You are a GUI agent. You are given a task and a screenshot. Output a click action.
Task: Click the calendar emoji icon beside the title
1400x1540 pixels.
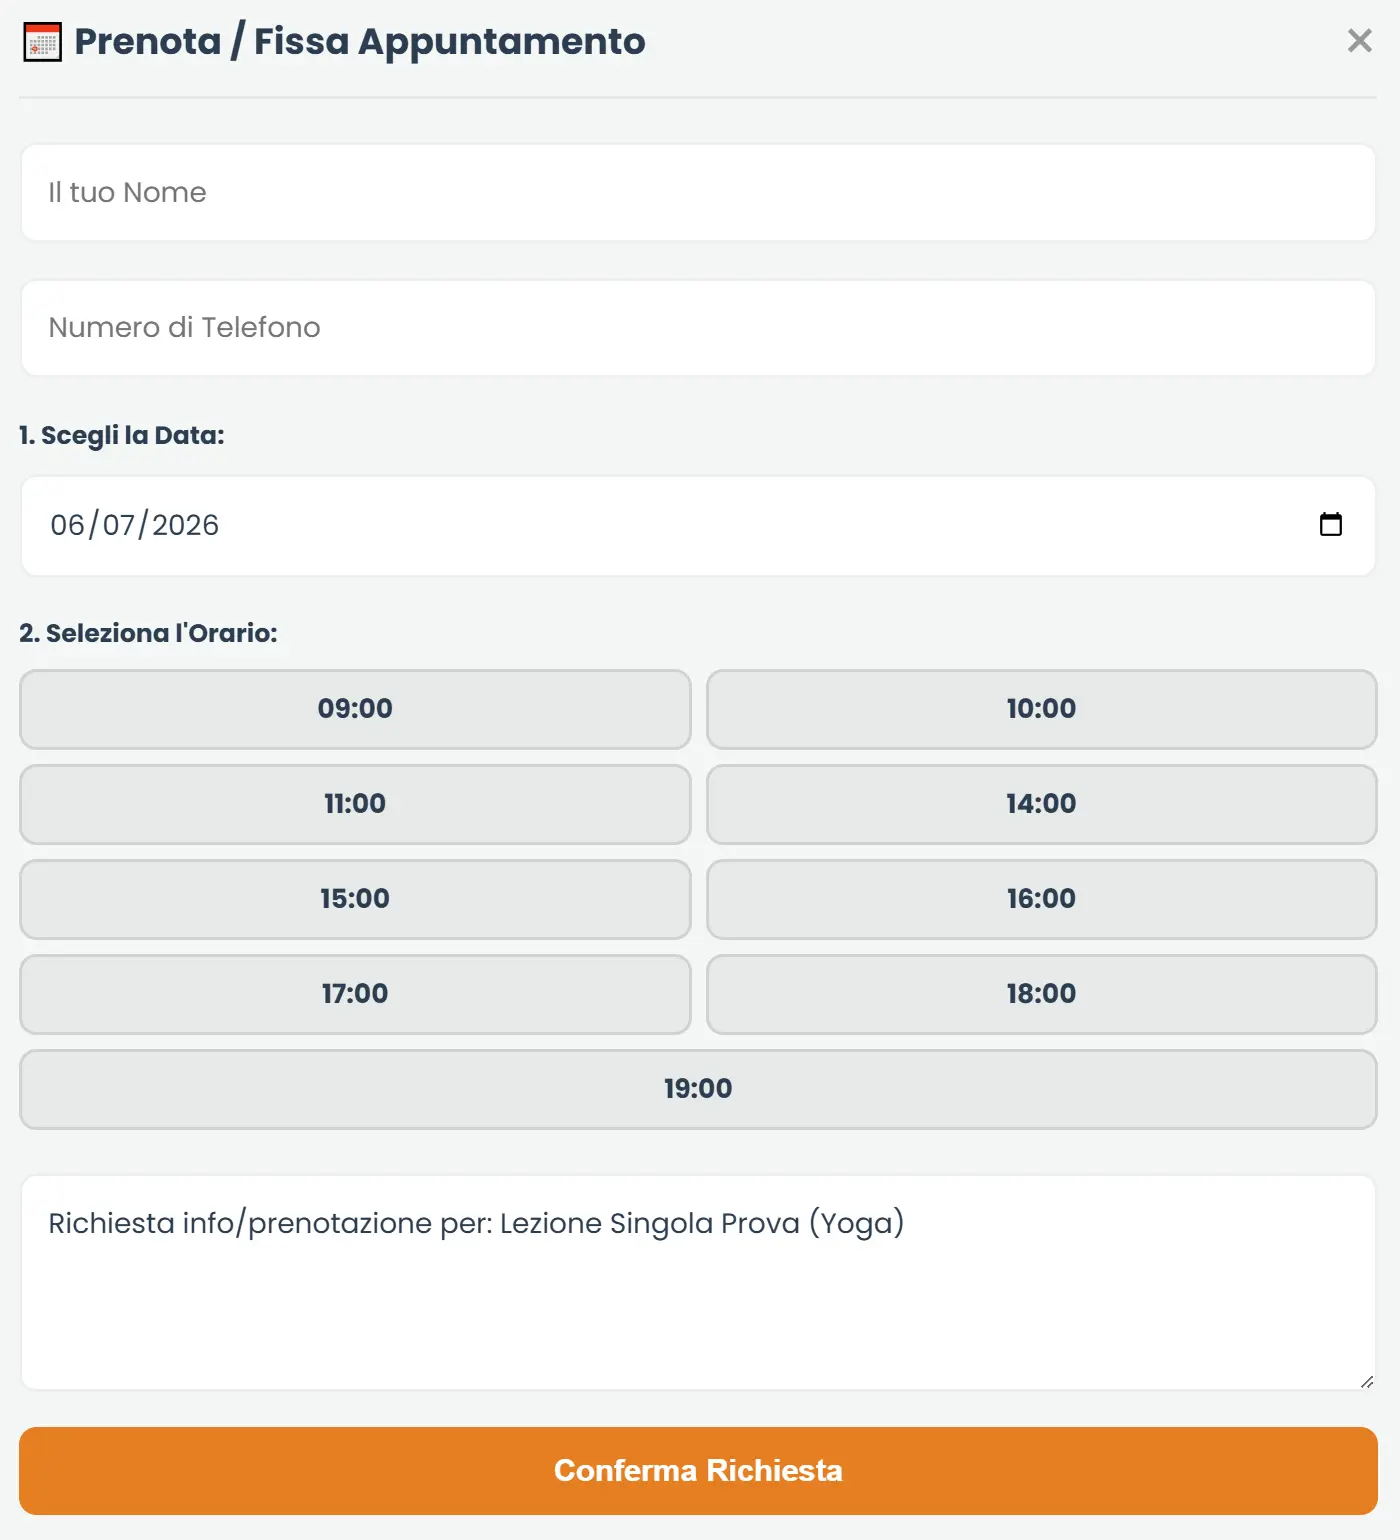42,42
